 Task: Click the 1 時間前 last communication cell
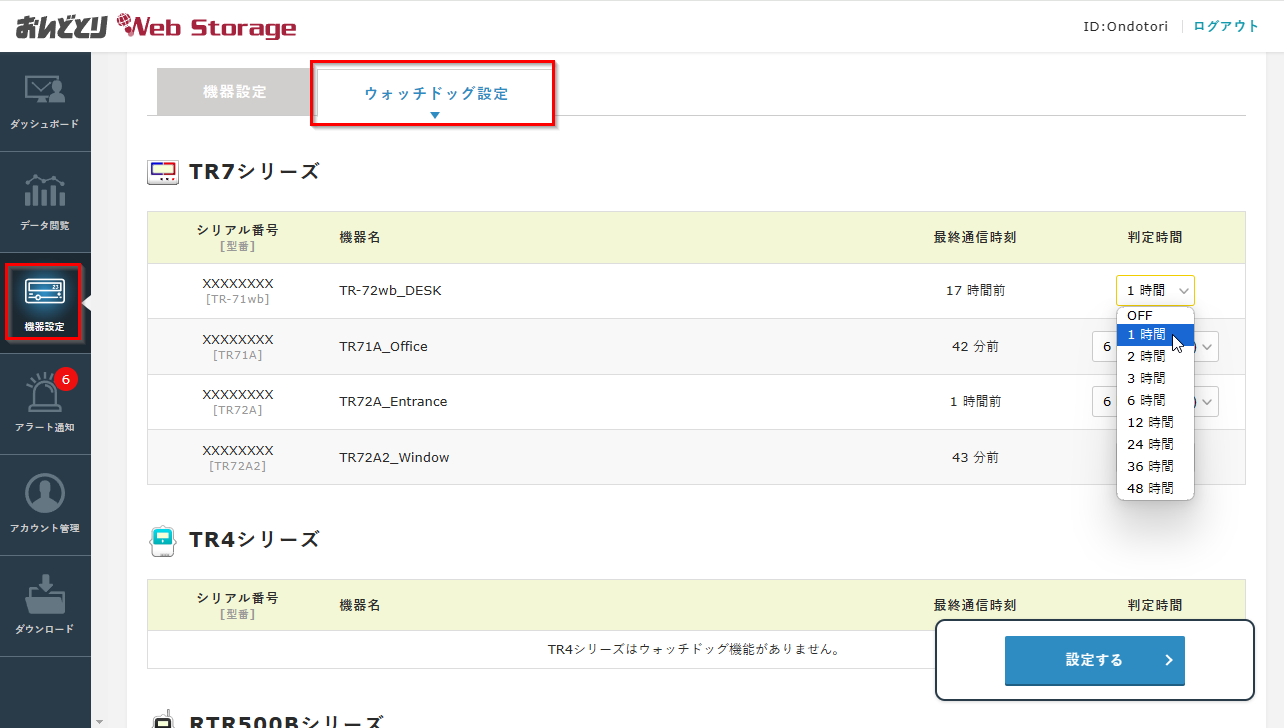point(975,402)
